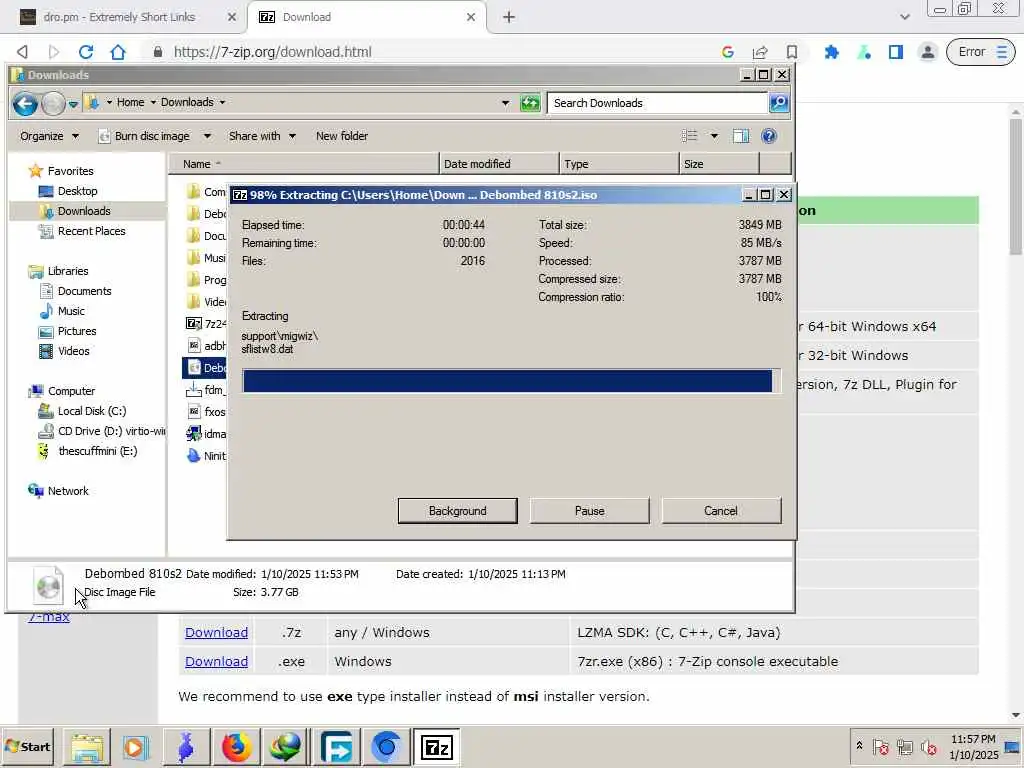Select Network in navigation pane

click(67, 490)
